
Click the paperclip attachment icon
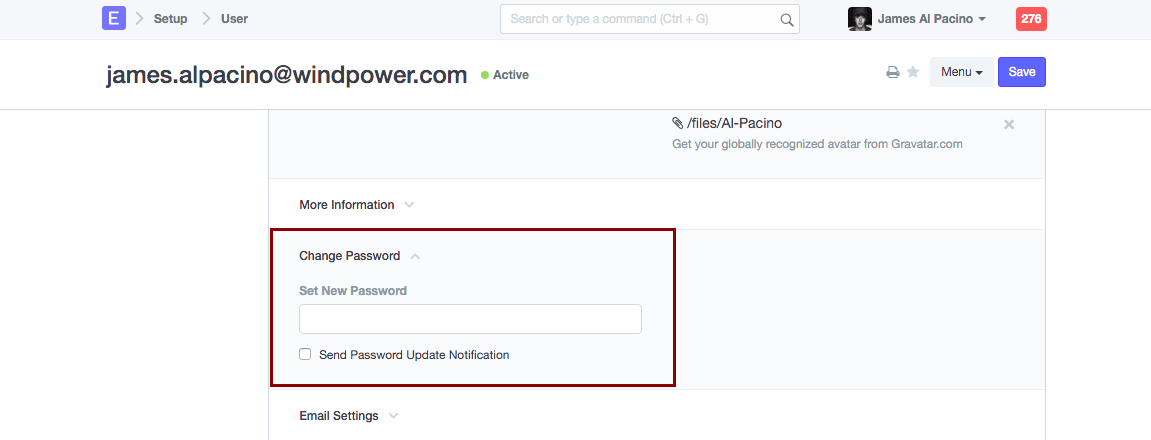click(678, 123)
